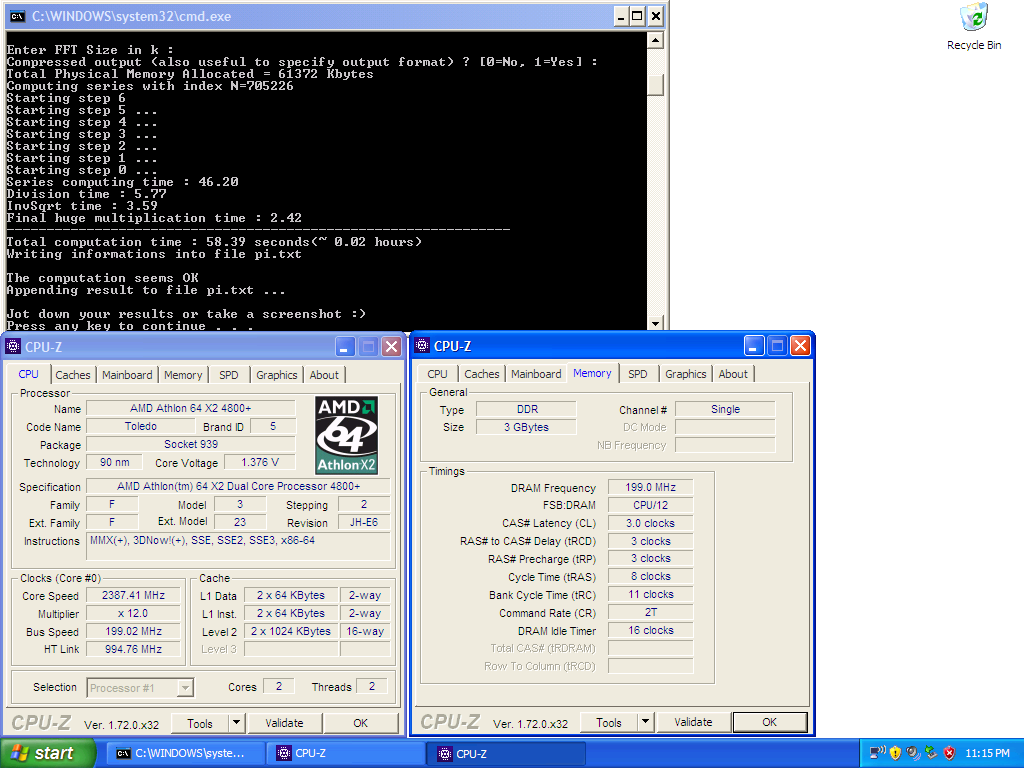Click the cmd.exe title bar icon
Screen dimensions: 1024x768
[18, 16]
